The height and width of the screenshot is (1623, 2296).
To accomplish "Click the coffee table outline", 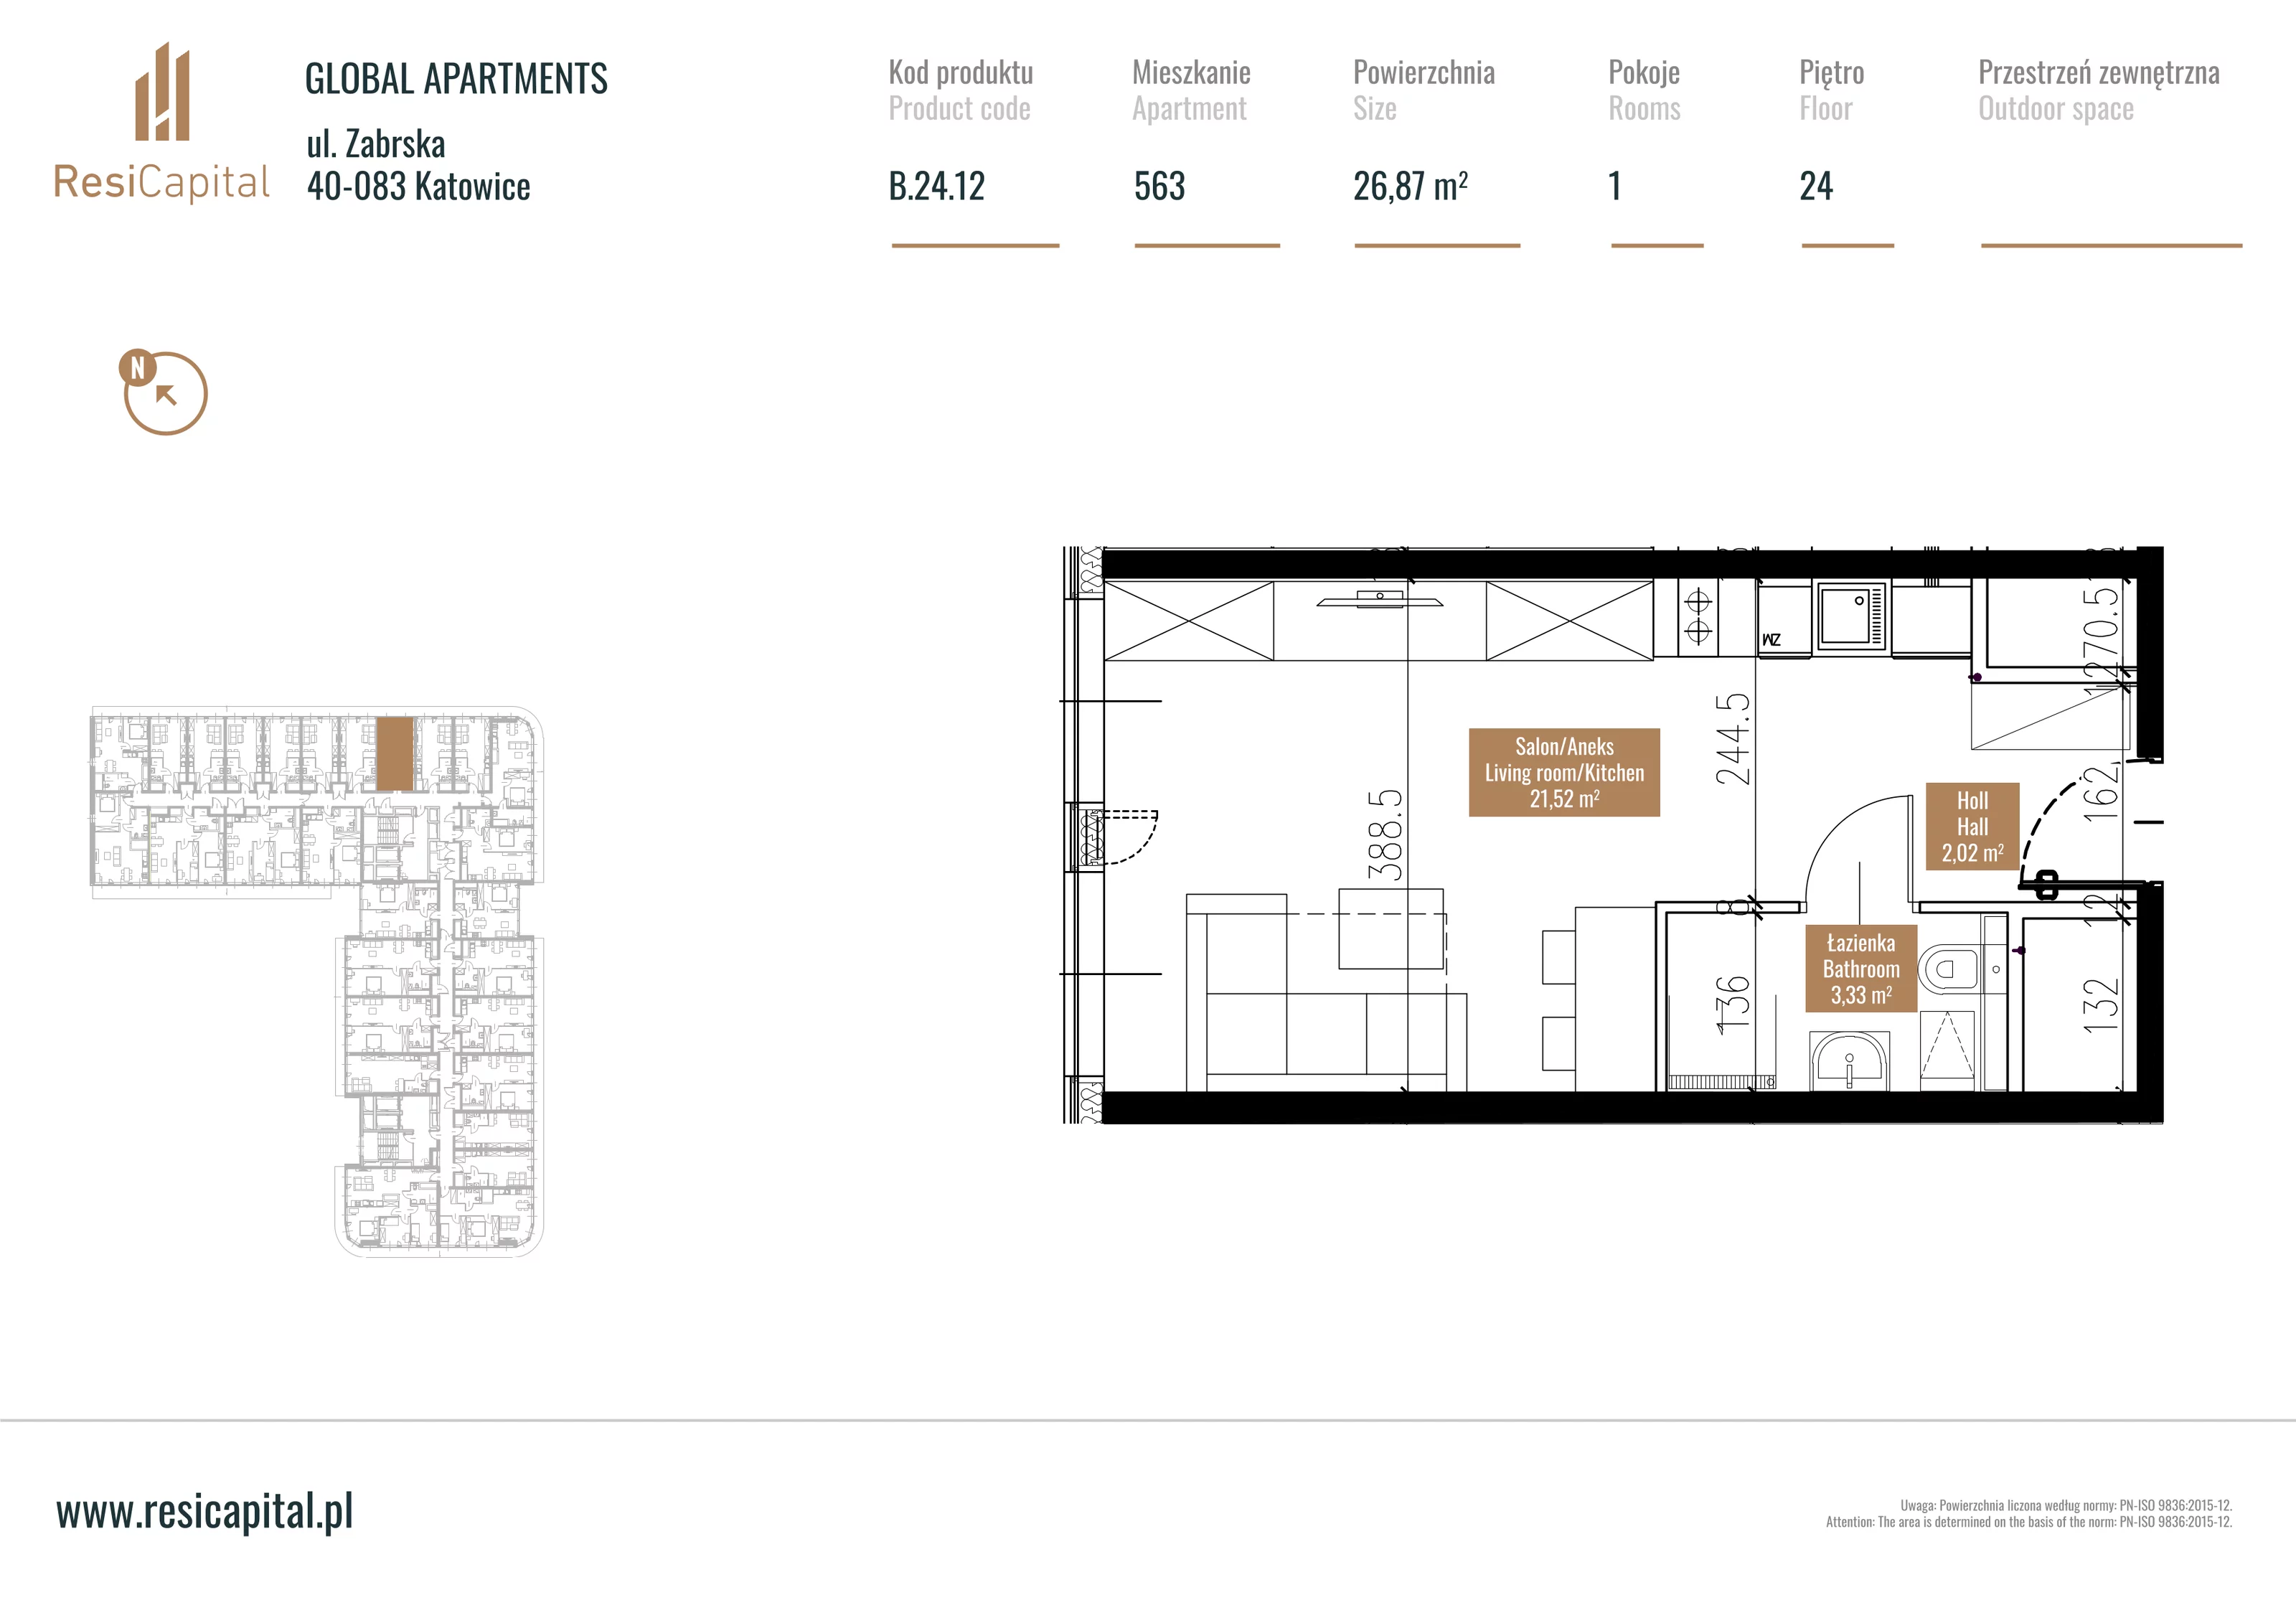I will (1391, 929).
